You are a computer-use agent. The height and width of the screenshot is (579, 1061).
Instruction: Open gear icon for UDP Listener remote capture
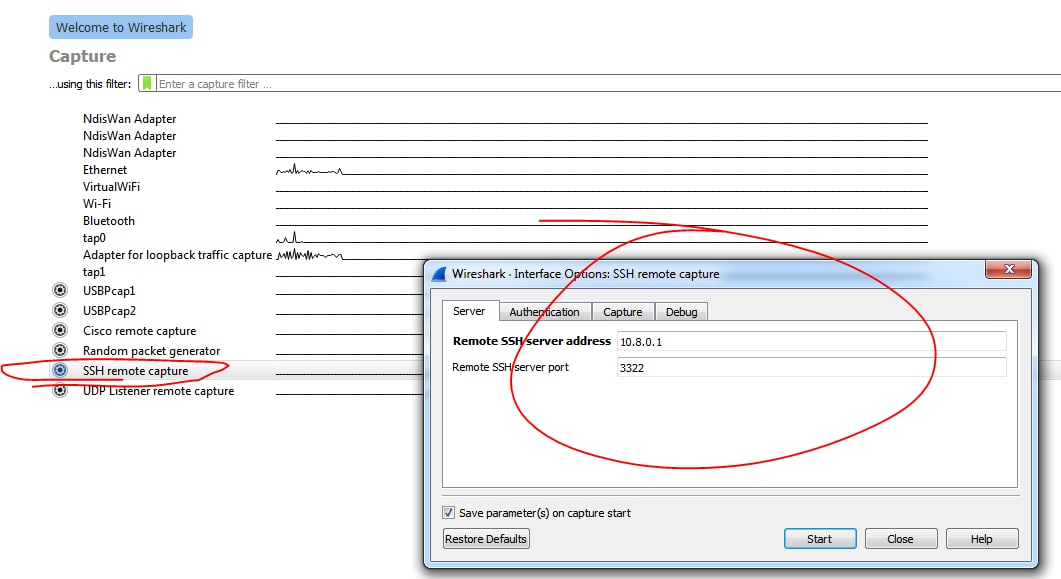[x=60, y=390]
